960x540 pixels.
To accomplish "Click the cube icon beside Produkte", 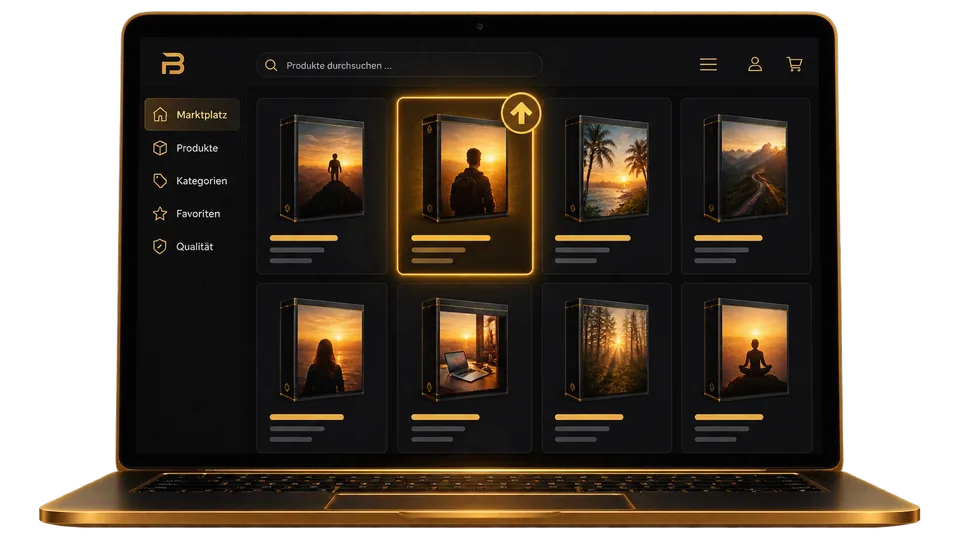I will pos(160,148).
